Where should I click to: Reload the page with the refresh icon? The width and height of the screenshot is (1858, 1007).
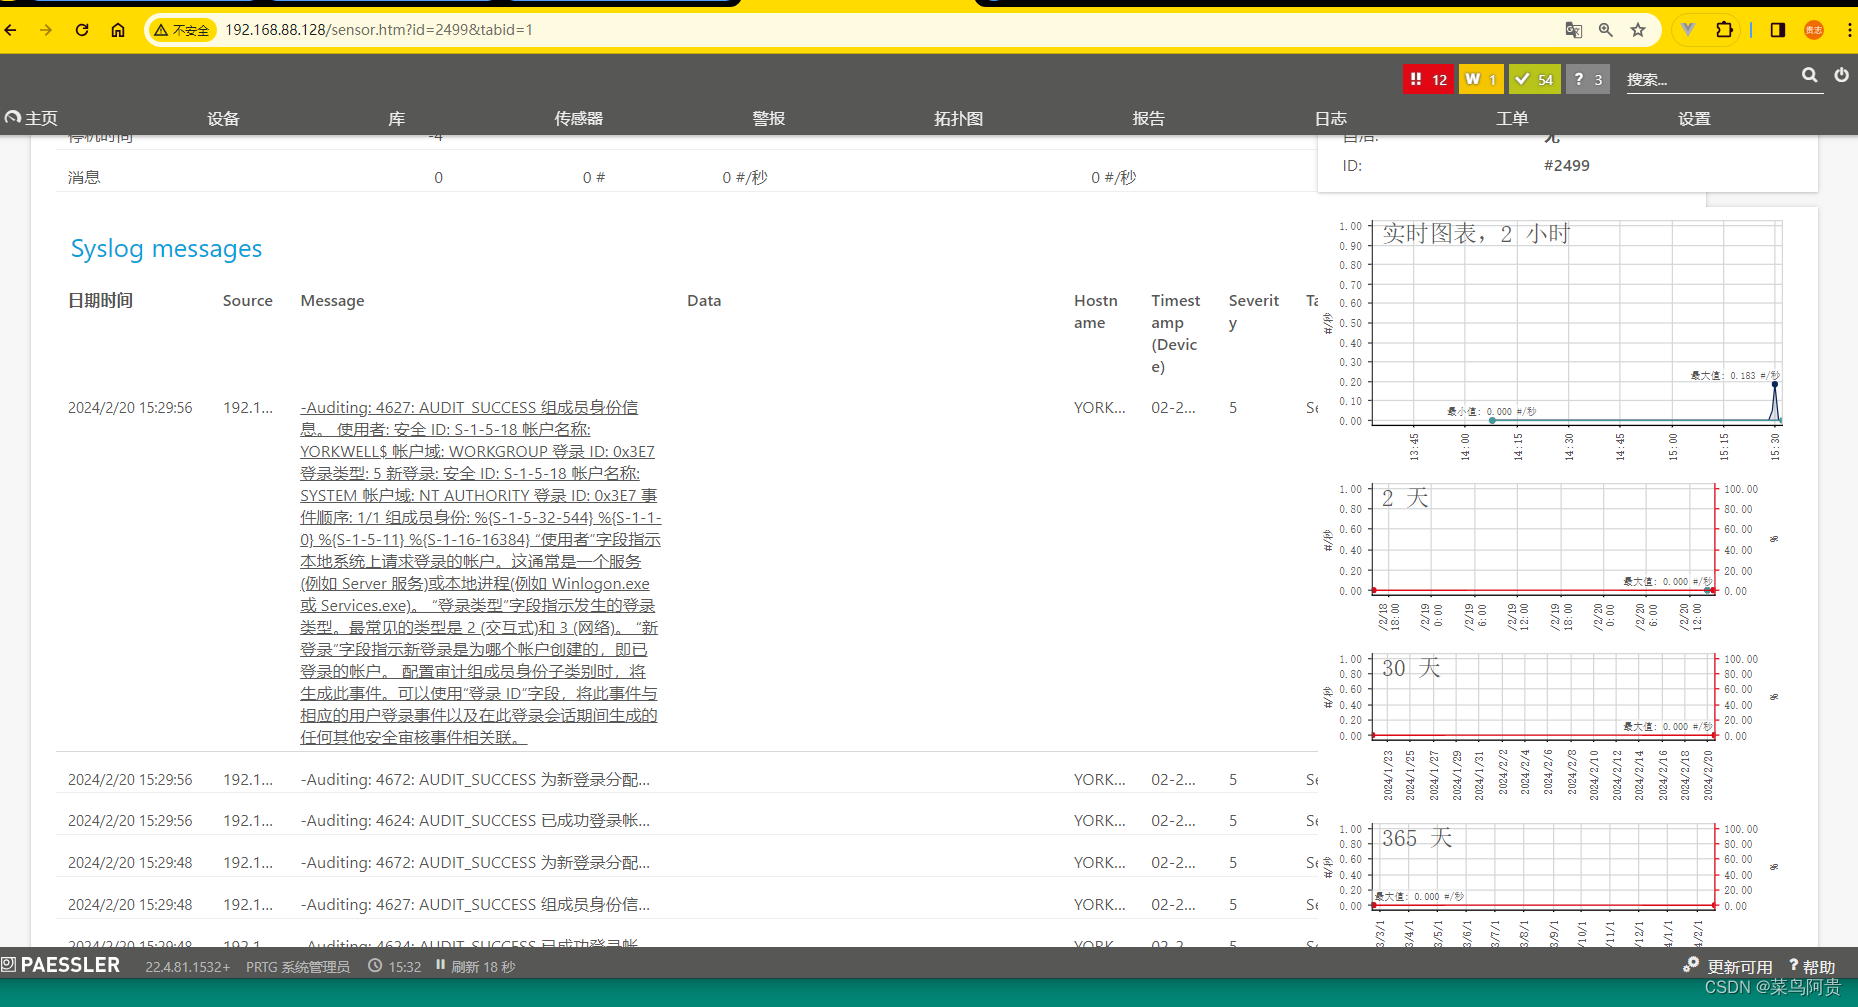[x=82, y=30]
